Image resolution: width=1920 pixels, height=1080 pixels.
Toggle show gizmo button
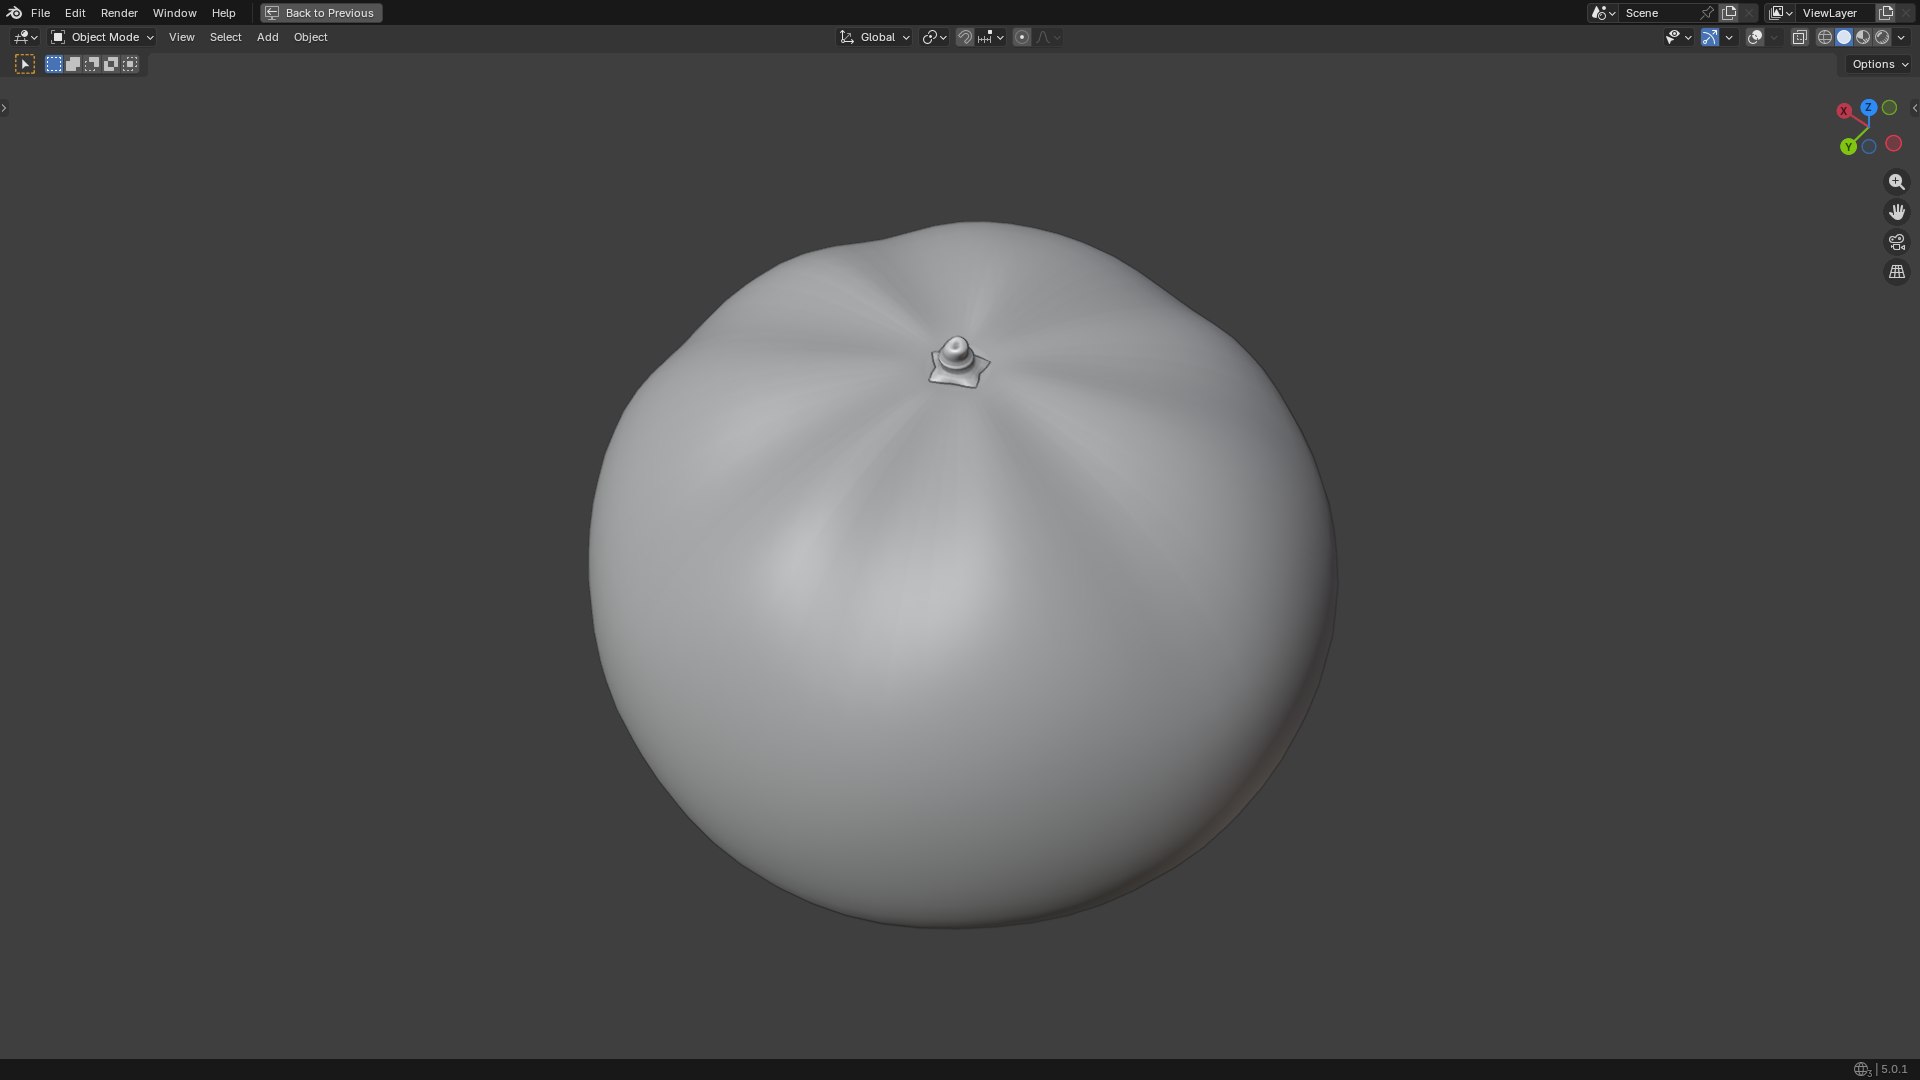pyautogui.click(x=1710, y=37)
